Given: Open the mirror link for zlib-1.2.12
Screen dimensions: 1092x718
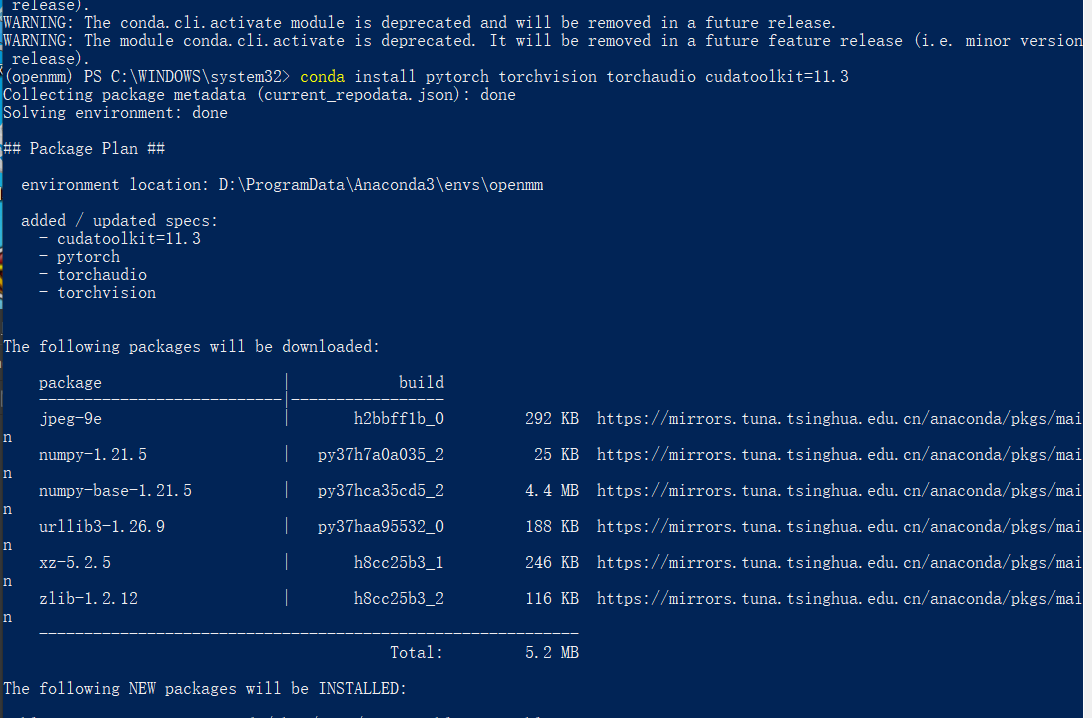Looking at the screenshot, I should coord(839,599).
